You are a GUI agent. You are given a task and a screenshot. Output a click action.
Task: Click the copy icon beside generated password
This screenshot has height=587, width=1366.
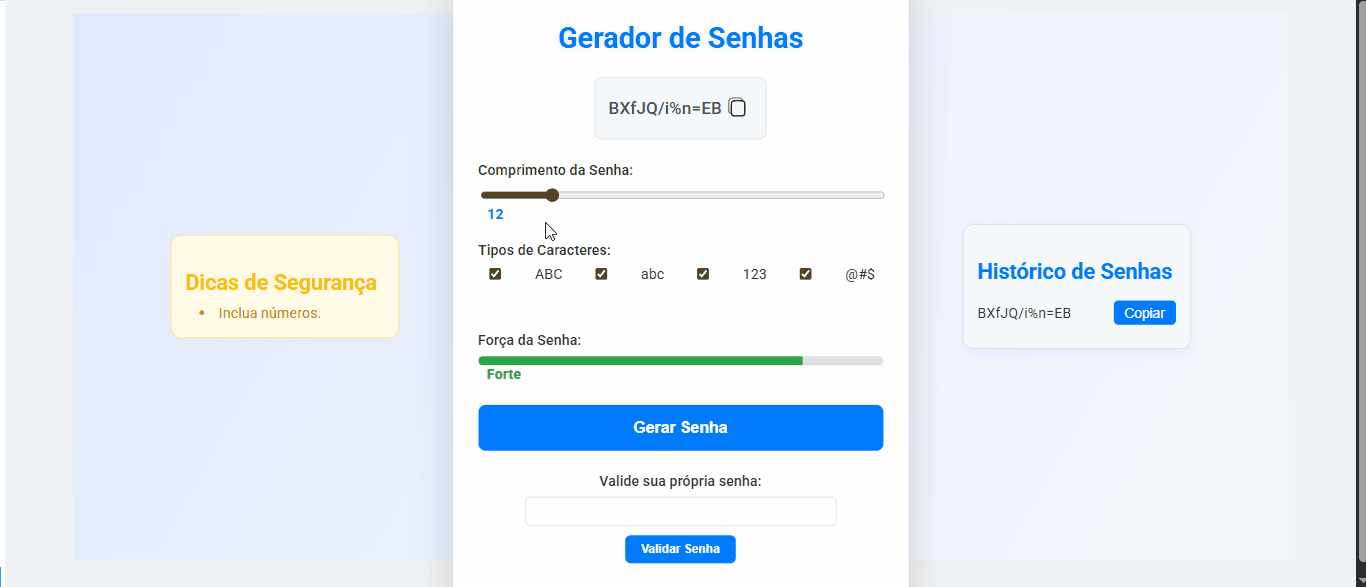pyautogui.click(x=737, y=108)
